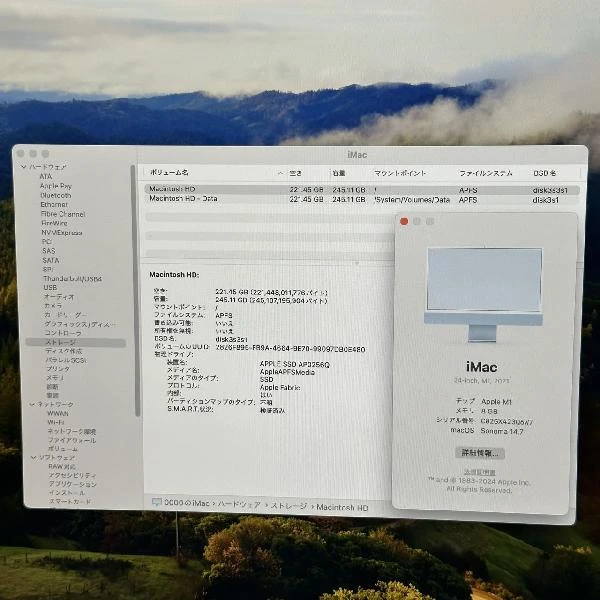Select メモリ in the sidebar
The height and width of the screenshot is (600, 600).
pyautogui.click(x=55, y=378)
